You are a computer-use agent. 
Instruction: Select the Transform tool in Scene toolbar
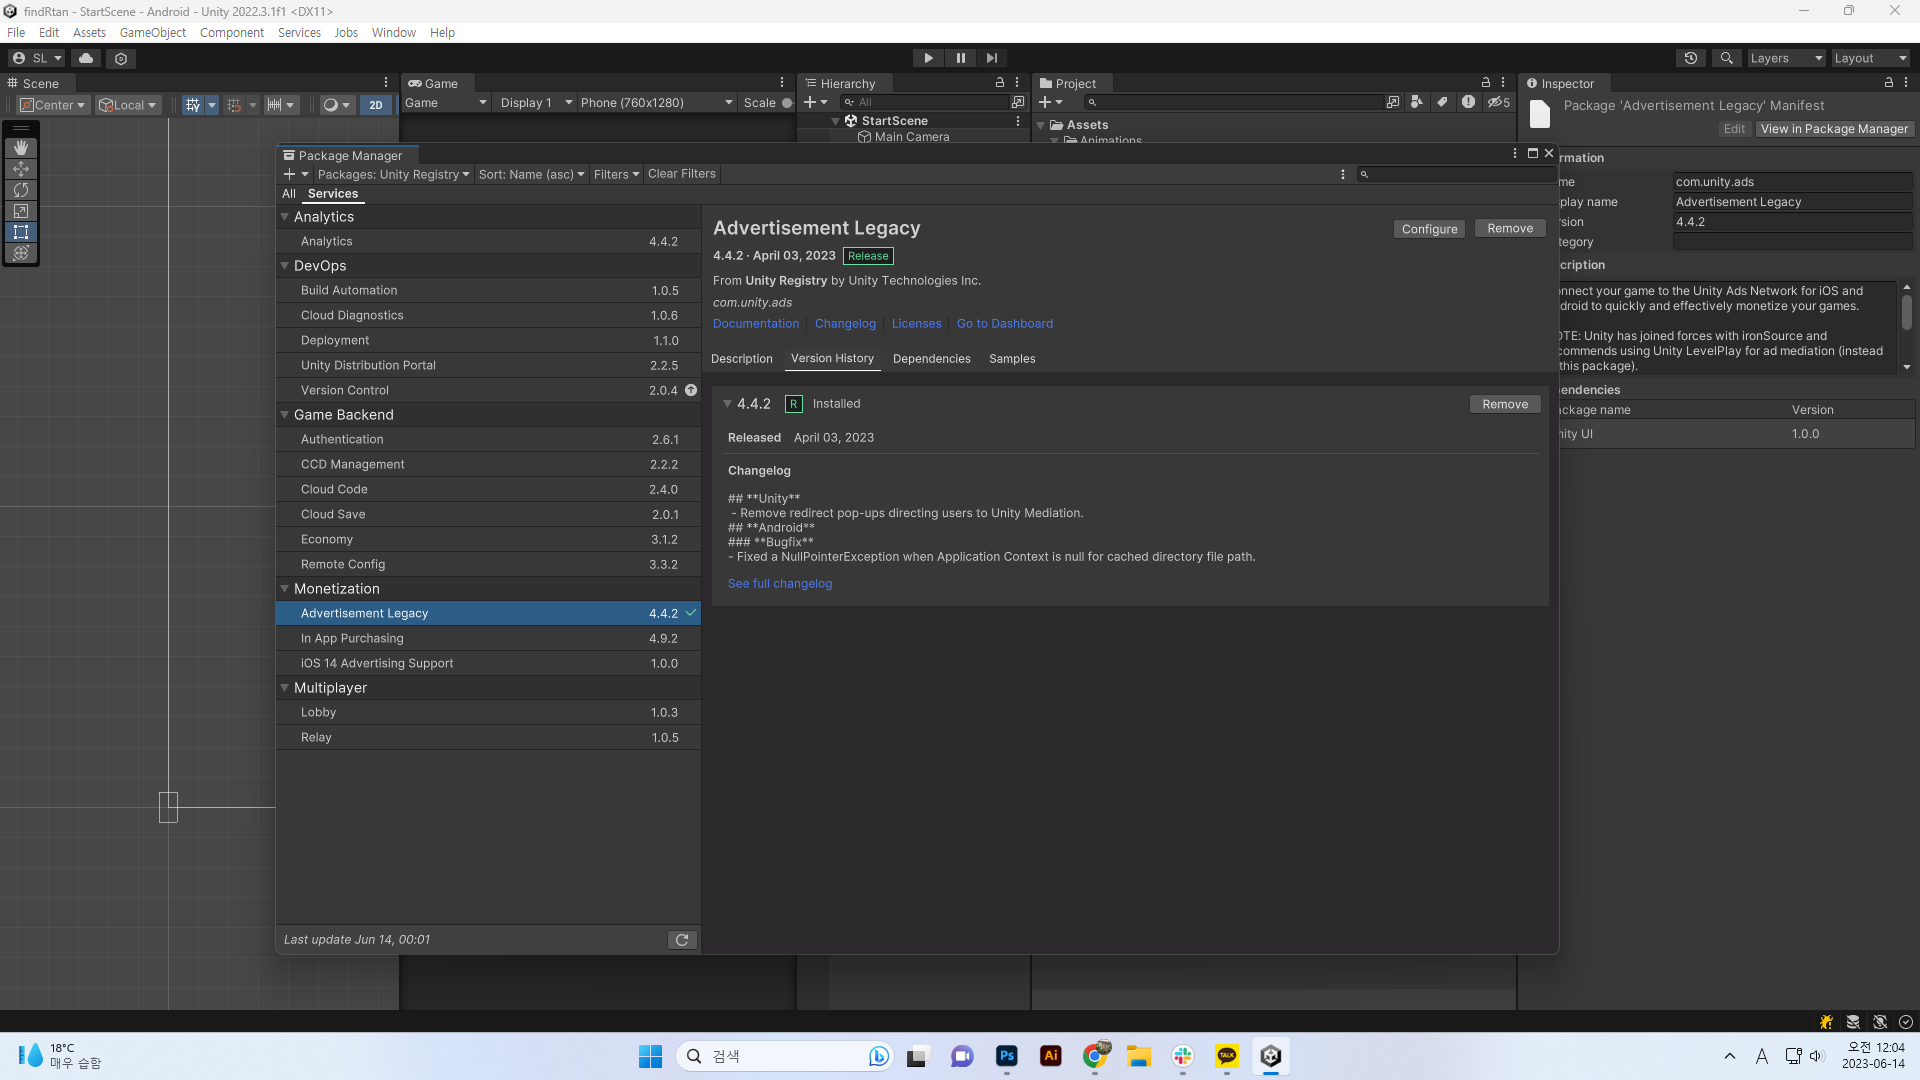click(21, 253)
